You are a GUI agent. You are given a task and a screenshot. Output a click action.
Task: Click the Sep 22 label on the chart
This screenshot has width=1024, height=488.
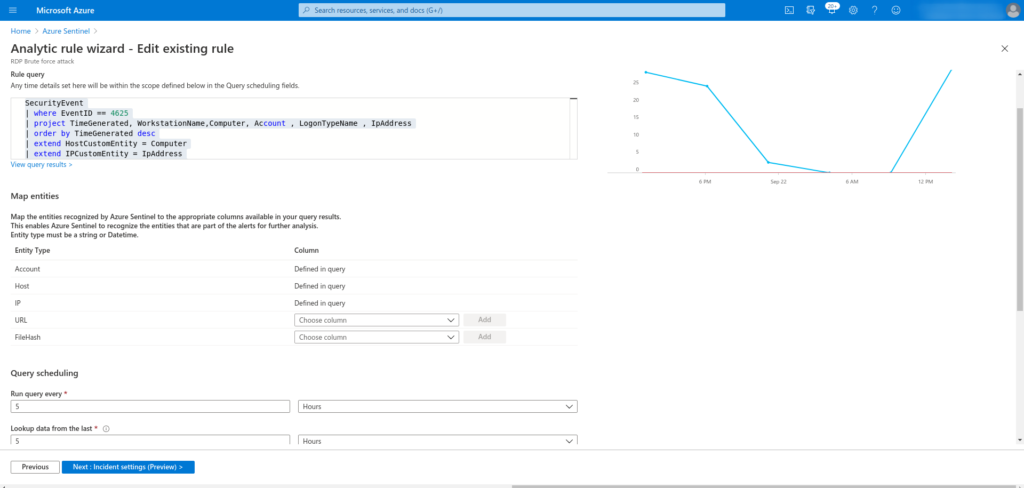(x=778, y=182)
